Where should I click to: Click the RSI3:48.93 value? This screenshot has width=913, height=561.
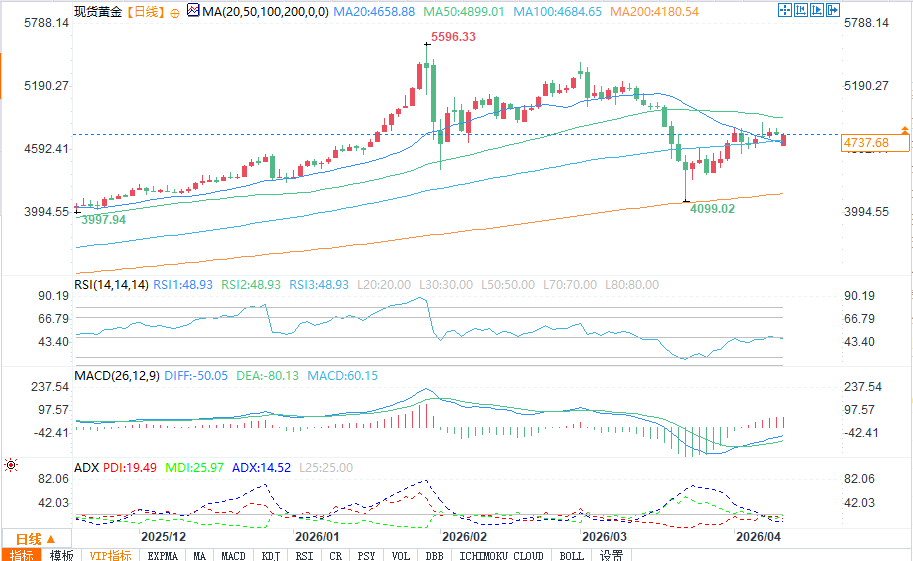[319, 284]
